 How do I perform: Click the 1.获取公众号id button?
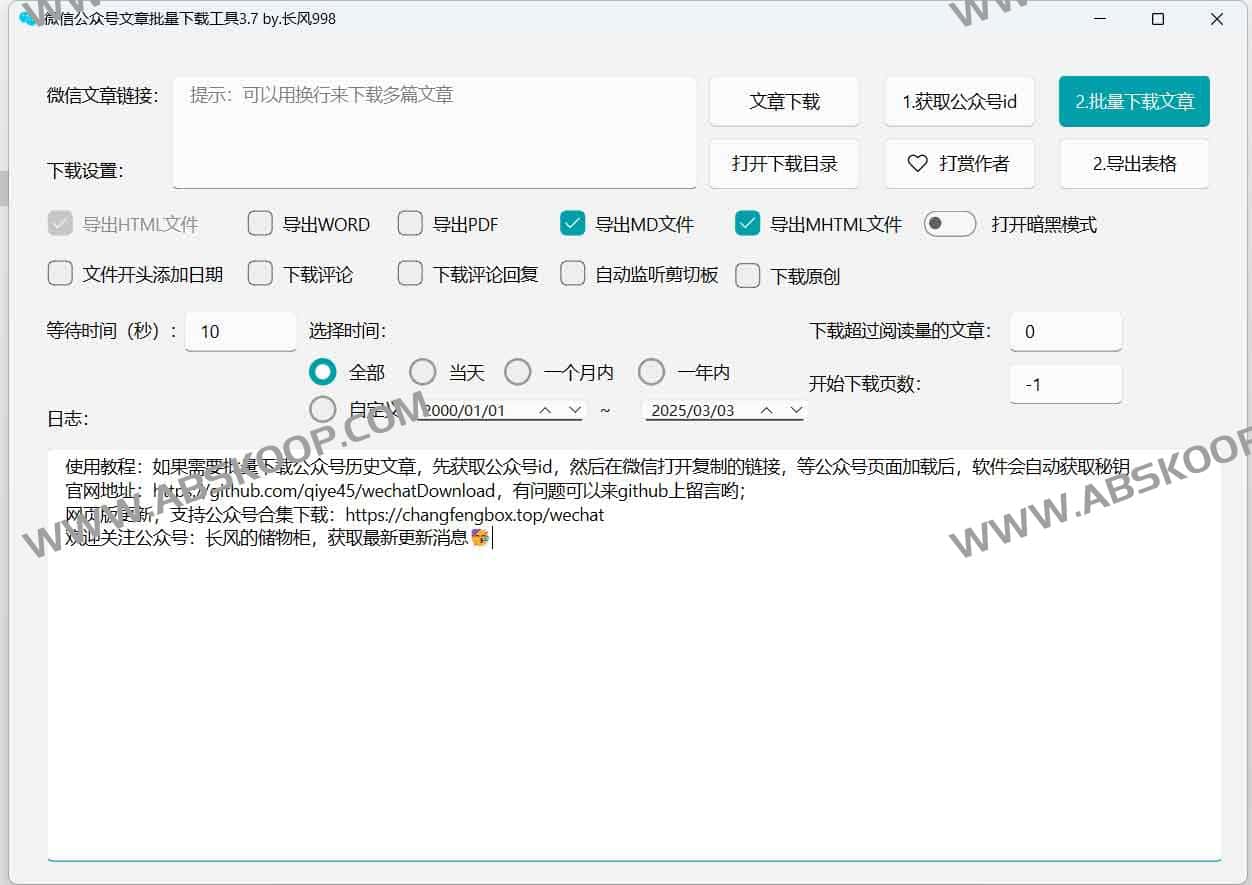[959, 102]
